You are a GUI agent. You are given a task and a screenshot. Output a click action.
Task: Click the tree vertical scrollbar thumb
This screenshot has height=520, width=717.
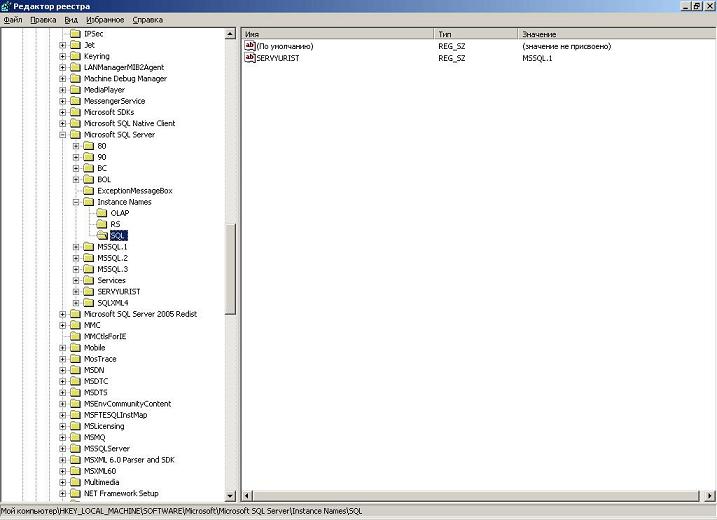point(230,268)
